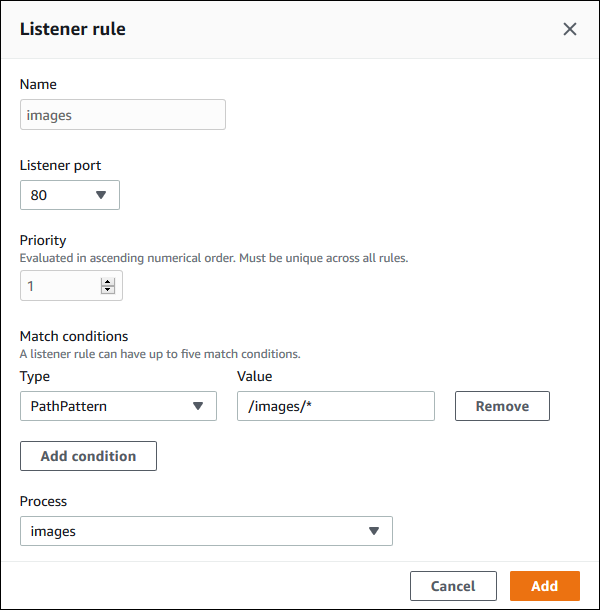Decrease priority with the down stepper arrow

coord(108,291)
